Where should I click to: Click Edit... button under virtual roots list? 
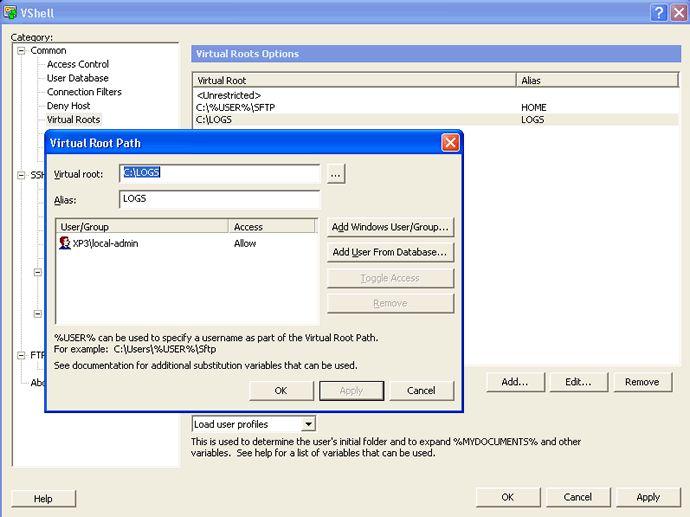pyautogui.click(x=578, y=382)
